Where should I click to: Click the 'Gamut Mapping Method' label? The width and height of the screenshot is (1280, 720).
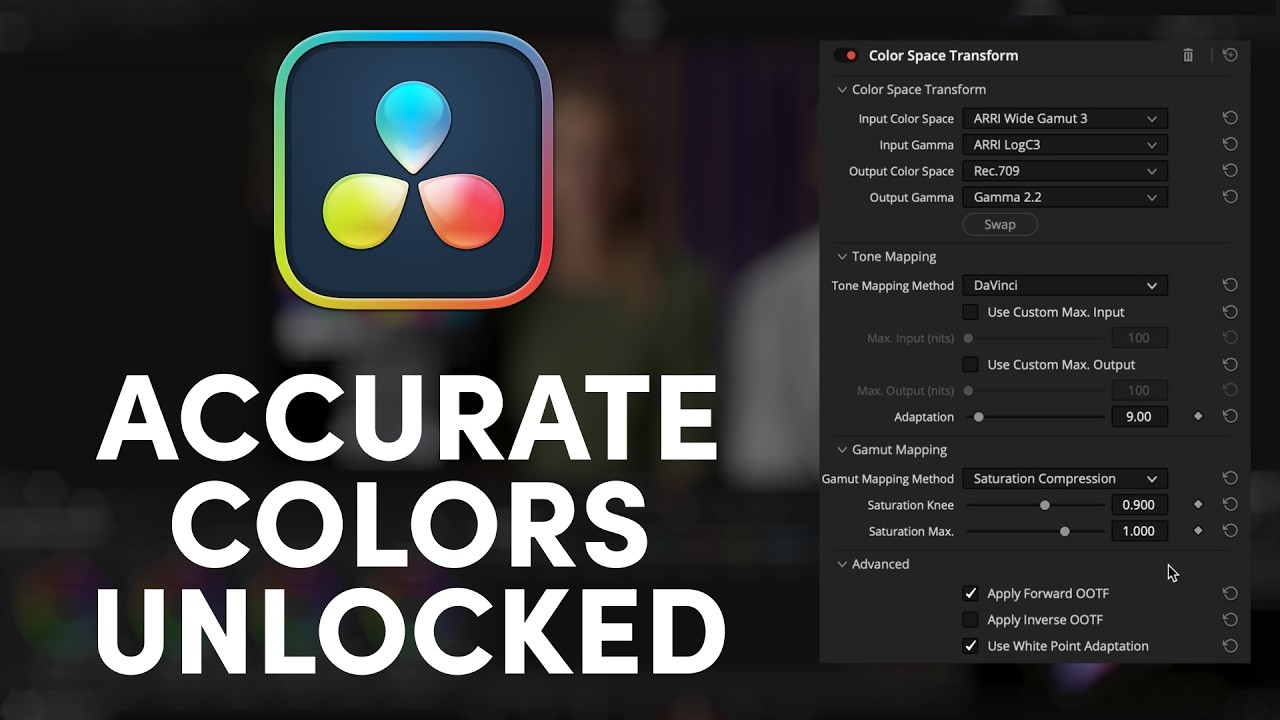888,479
